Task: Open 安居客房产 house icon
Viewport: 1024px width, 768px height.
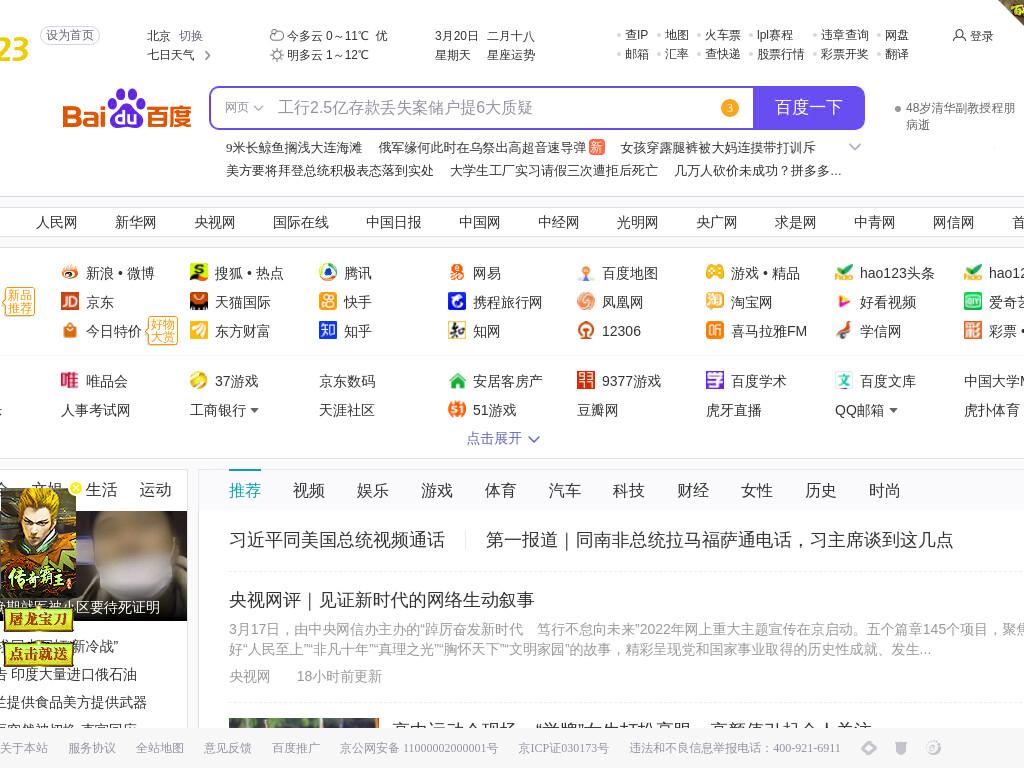Action: (457, 380)
